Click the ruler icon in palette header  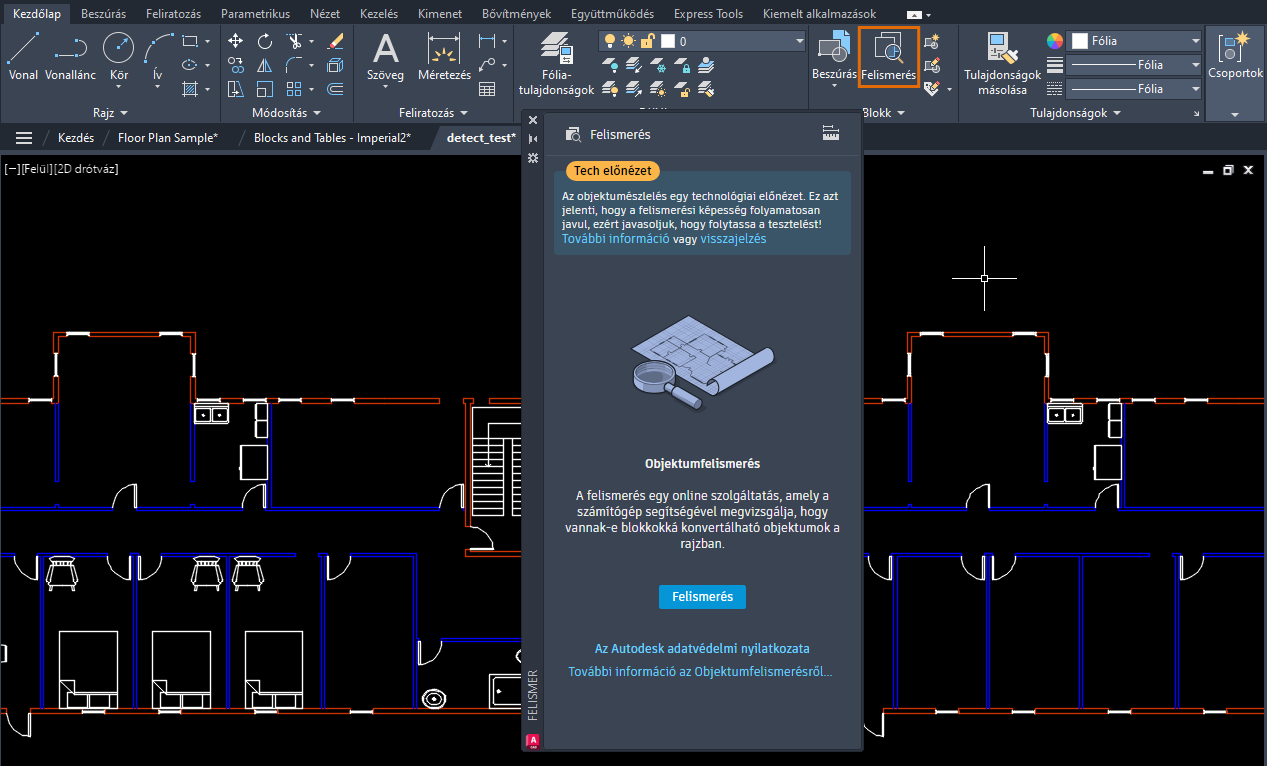pos(829,134)
